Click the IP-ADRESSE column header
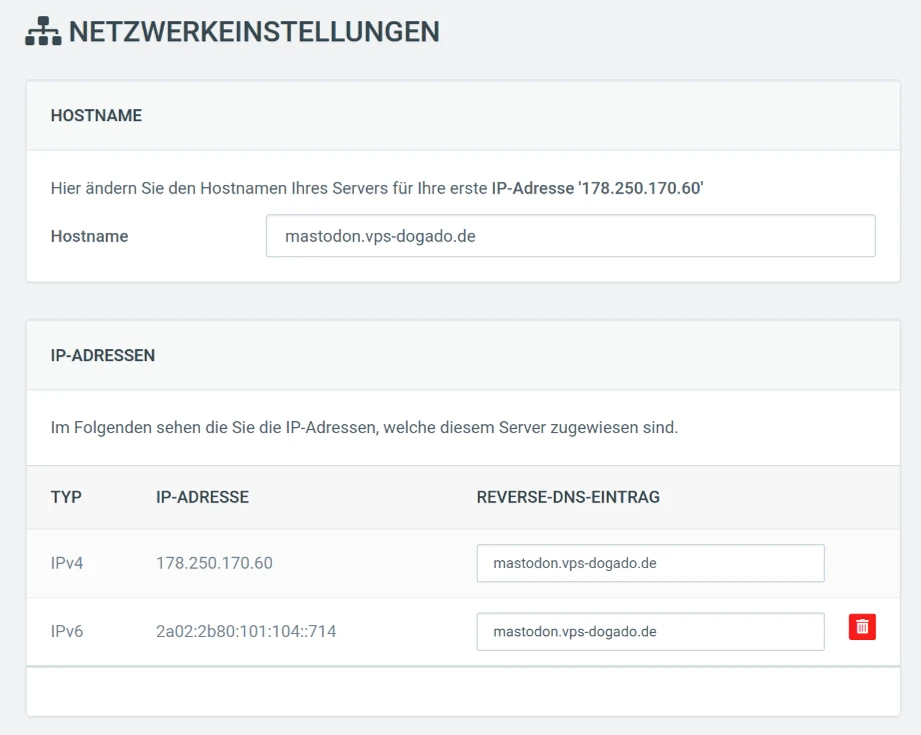 click(202, 497)
